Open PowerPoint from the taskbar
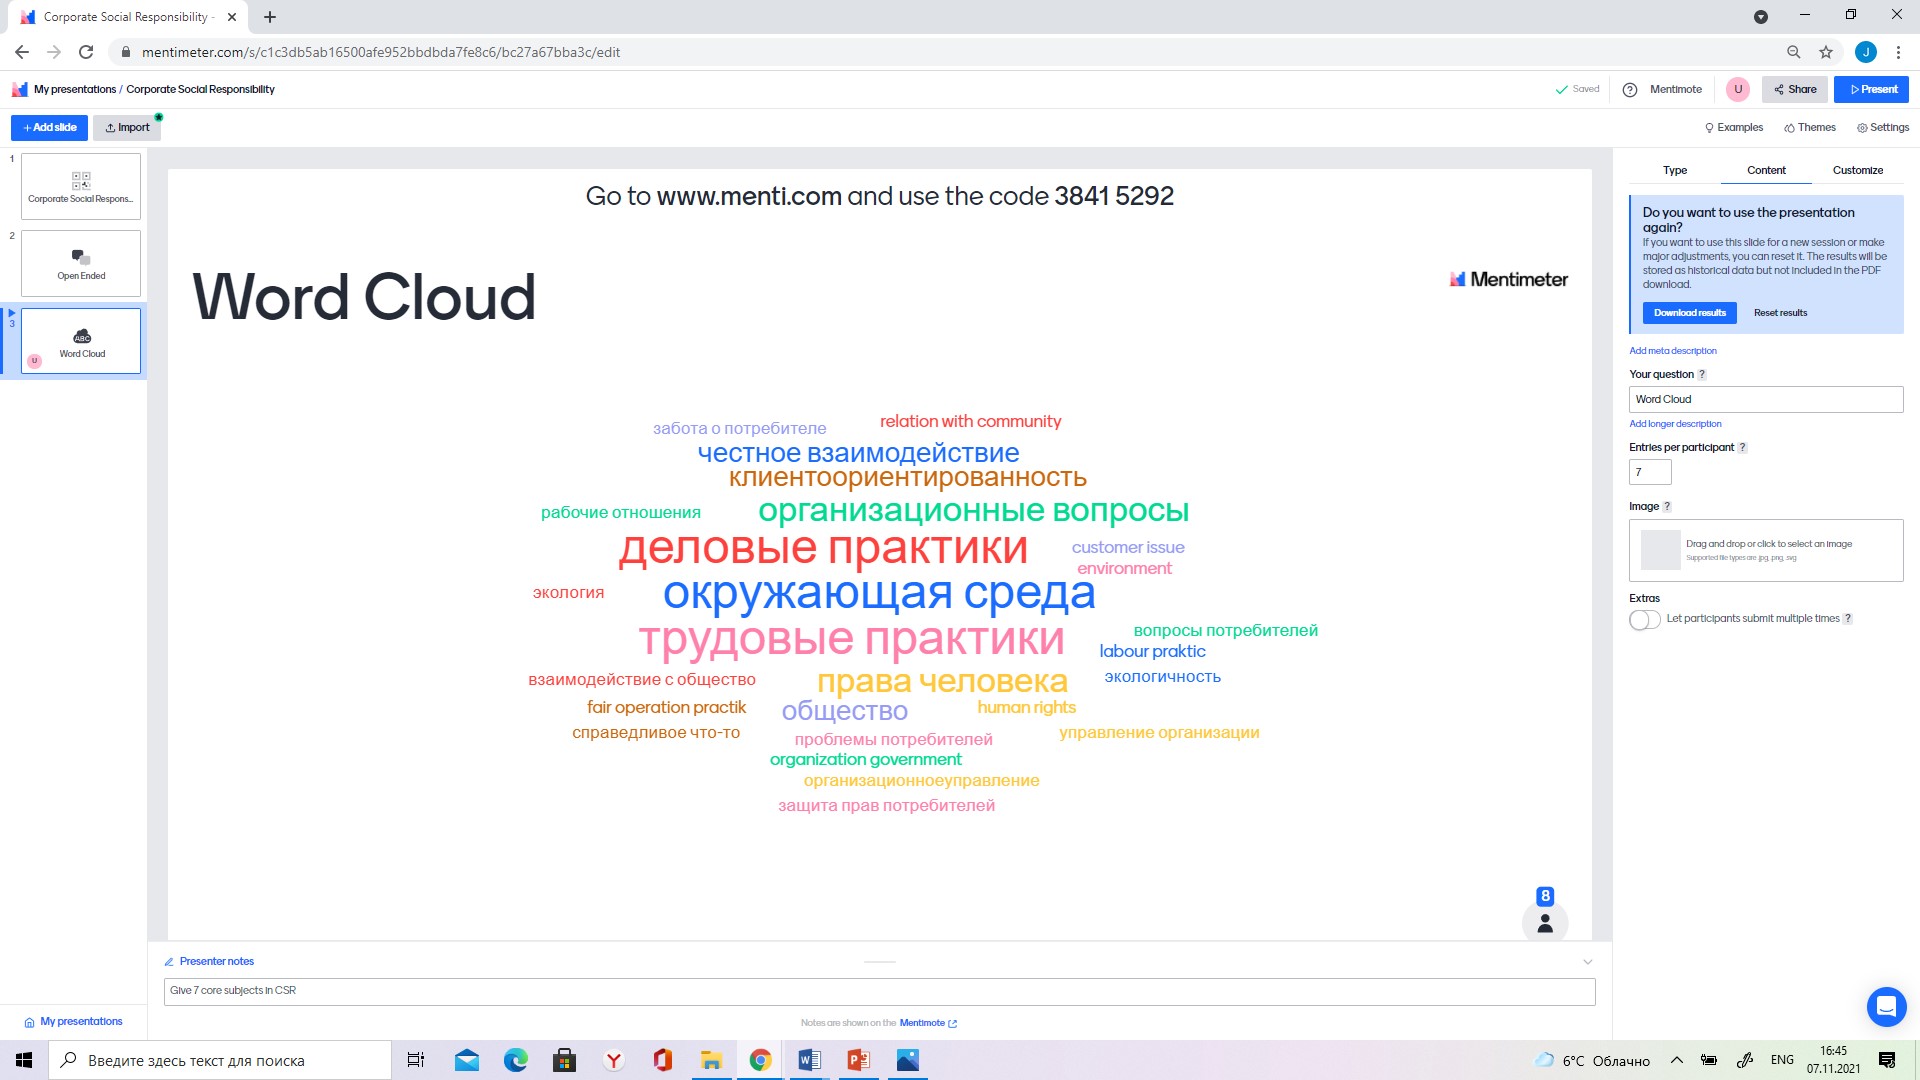 [858, 1060]
